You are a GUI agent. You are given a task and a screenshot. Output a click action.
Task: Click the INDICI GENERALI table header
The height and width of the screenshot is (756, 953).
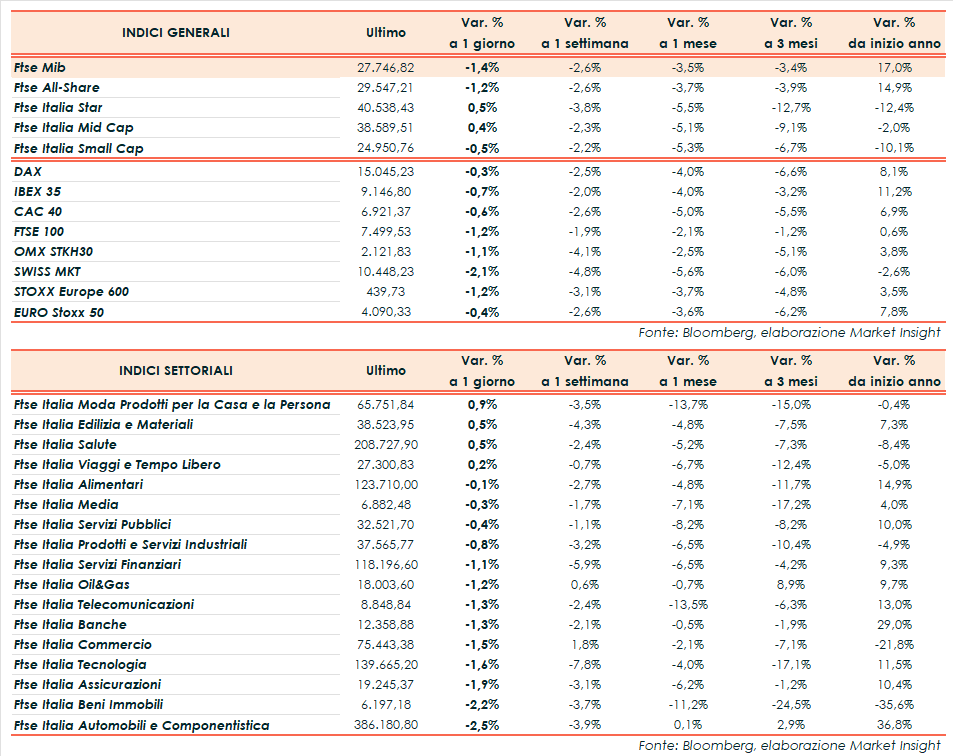[175, 33]
